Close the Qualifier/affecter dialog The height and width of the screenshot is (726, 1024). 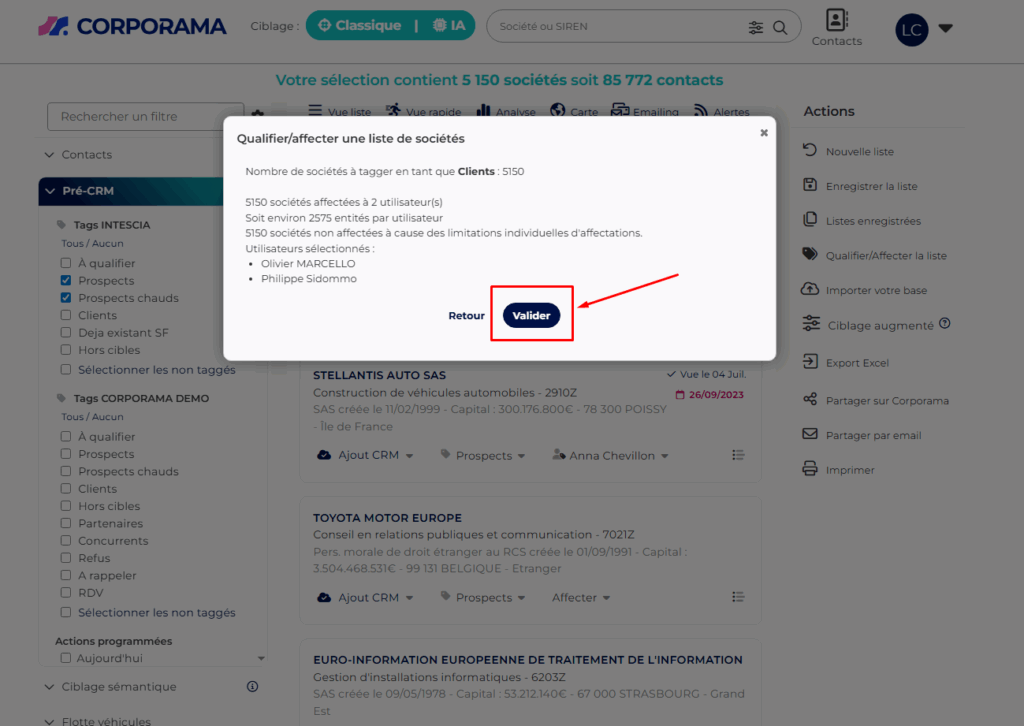coord(764,132)
